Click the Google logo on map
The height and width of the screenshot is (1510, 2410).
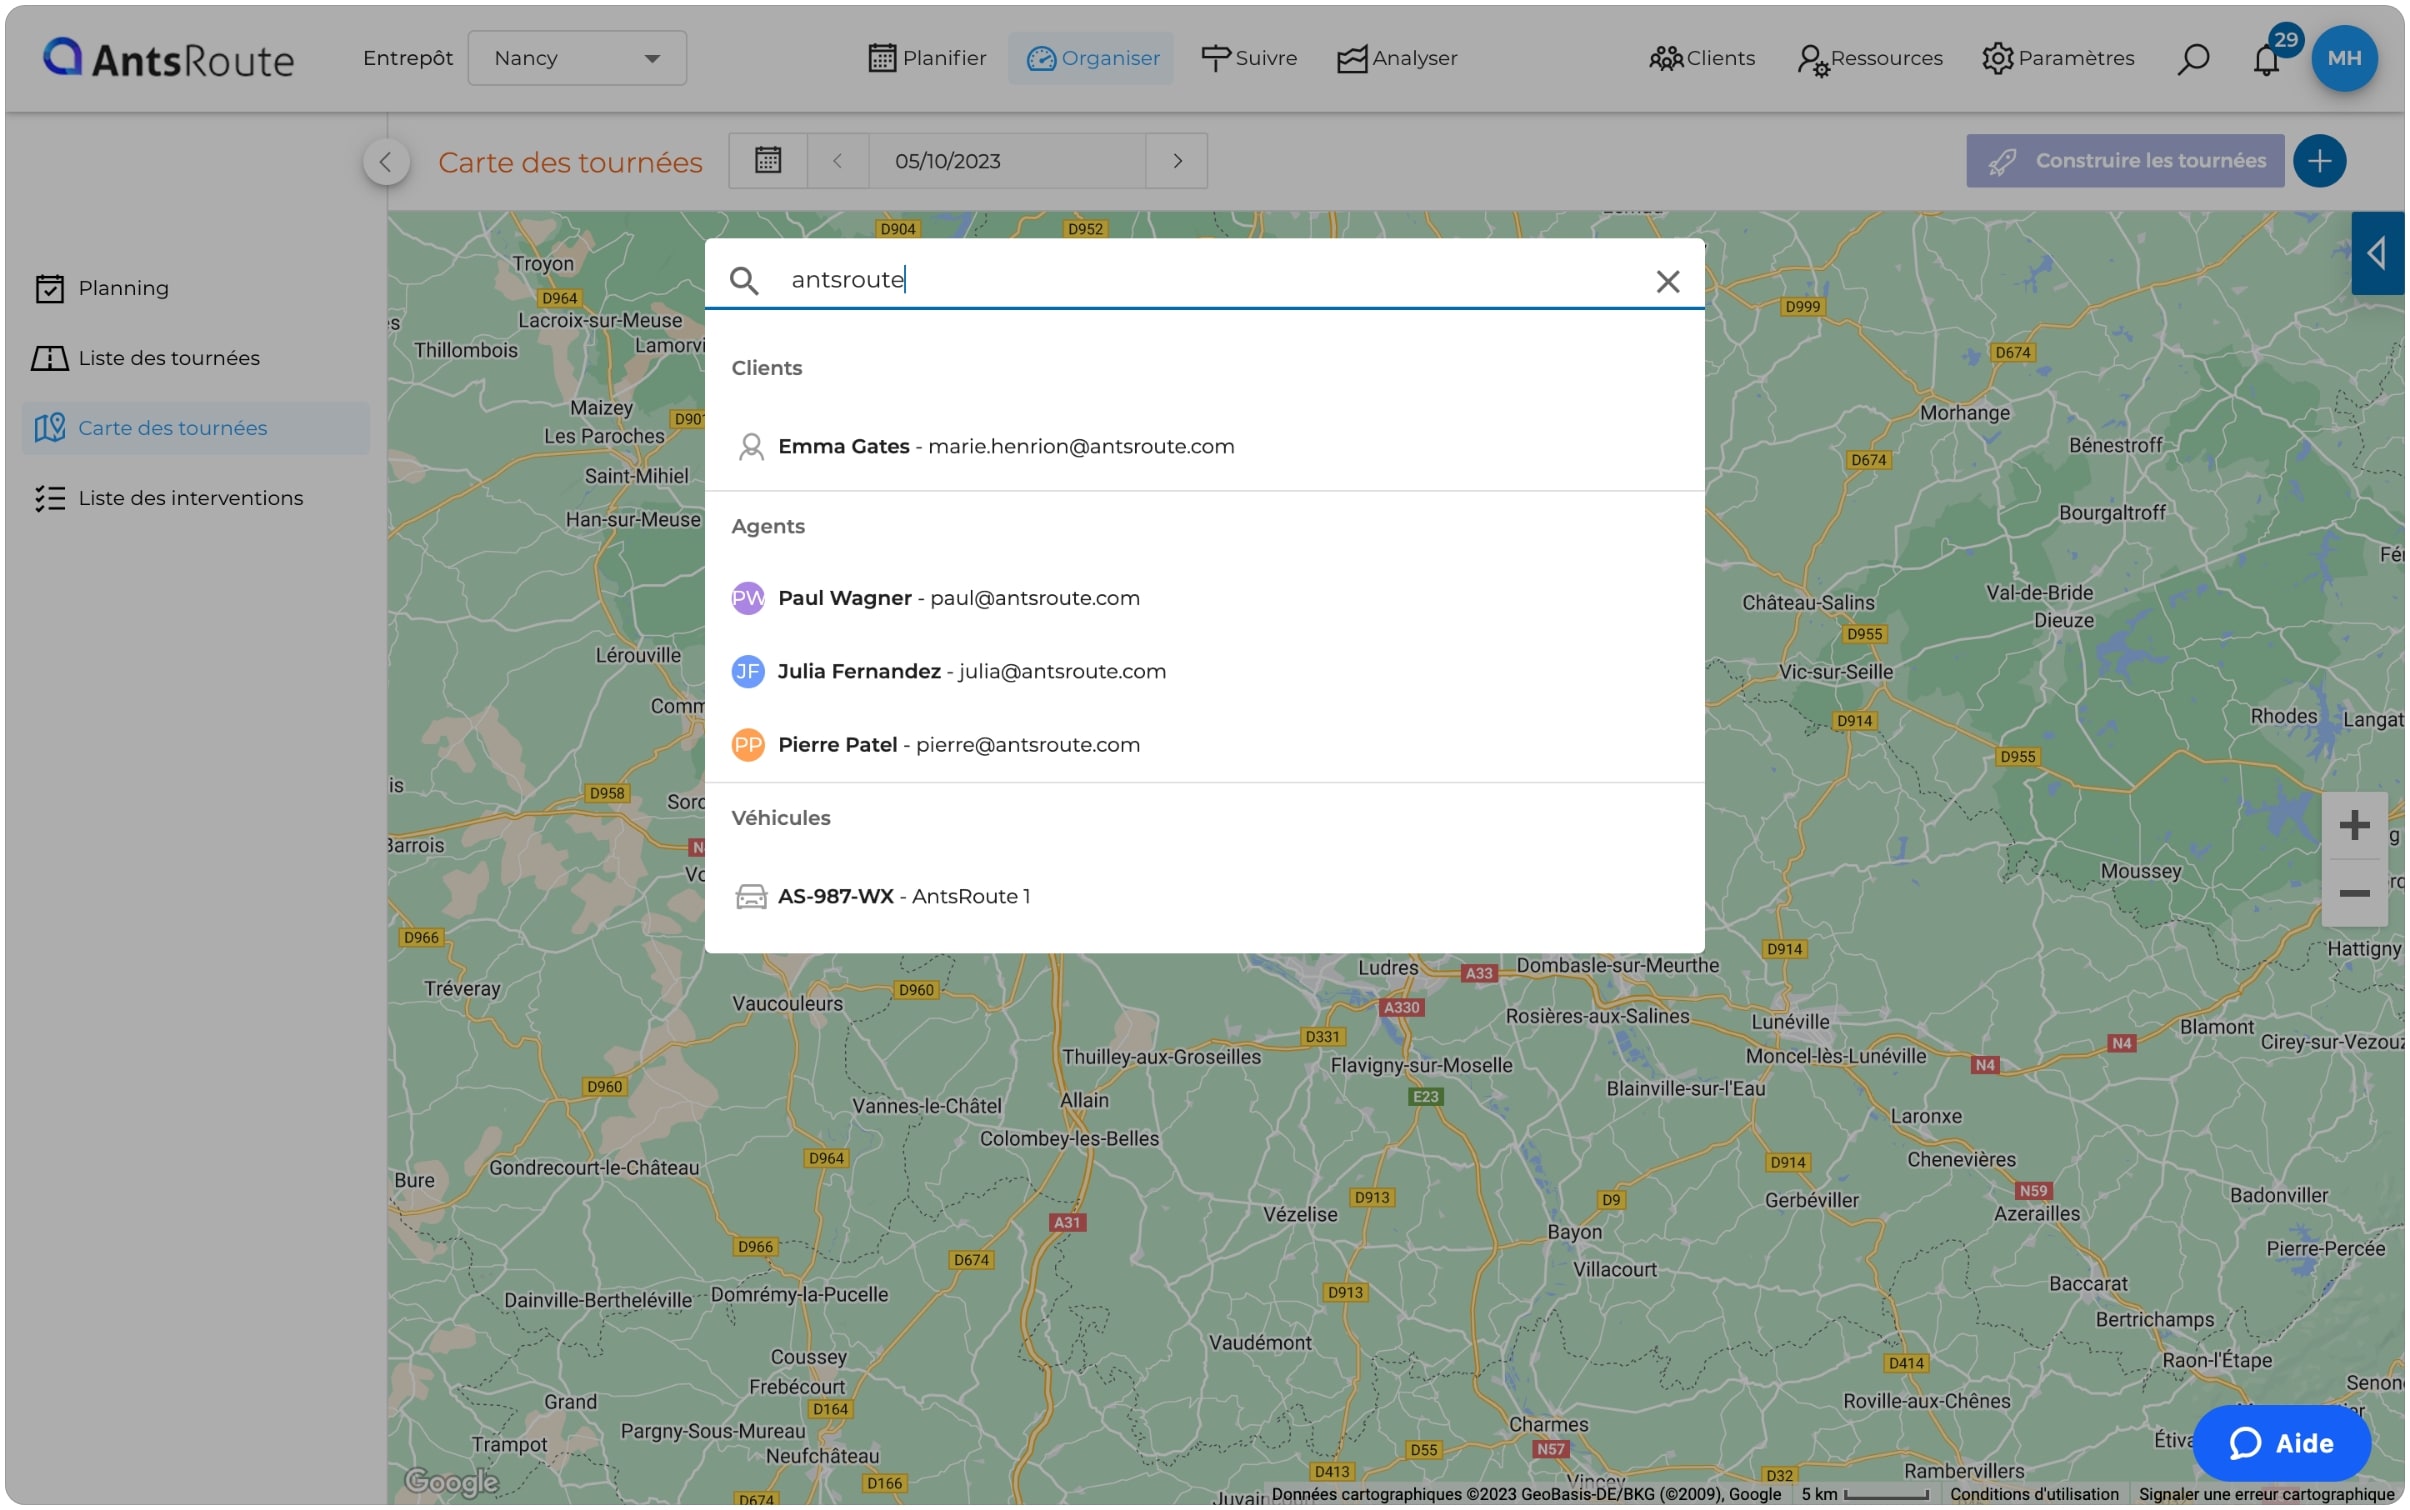(451, 1481)
